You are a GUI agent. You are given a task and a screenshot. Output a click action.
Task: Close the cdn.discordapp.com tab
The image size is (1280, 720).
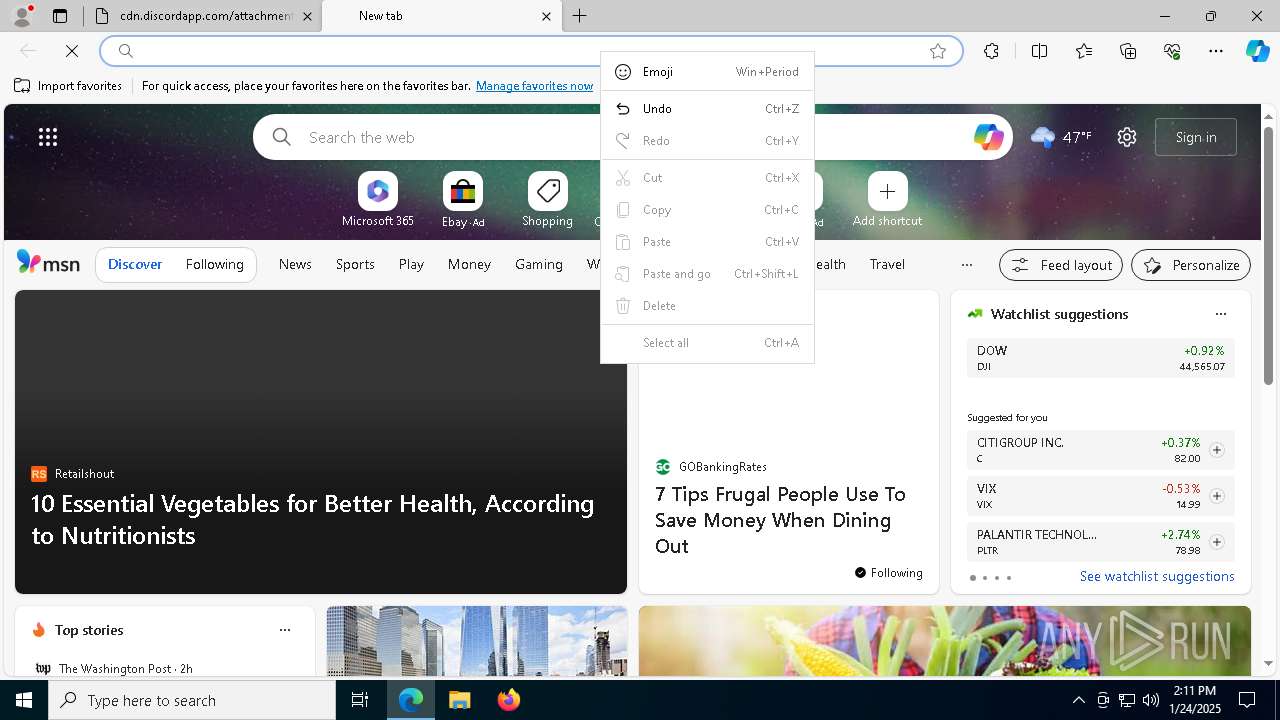(x=307, y=16)
